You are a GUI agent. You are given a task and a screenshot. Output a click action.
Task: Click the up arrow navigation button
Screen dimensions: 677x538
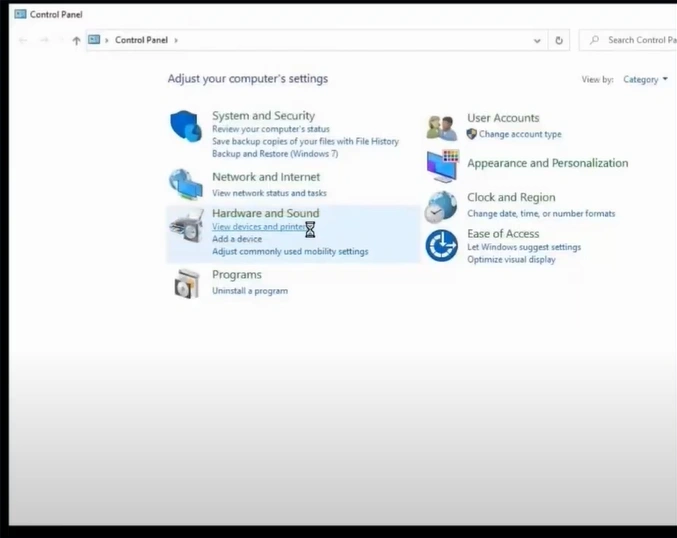76,41
